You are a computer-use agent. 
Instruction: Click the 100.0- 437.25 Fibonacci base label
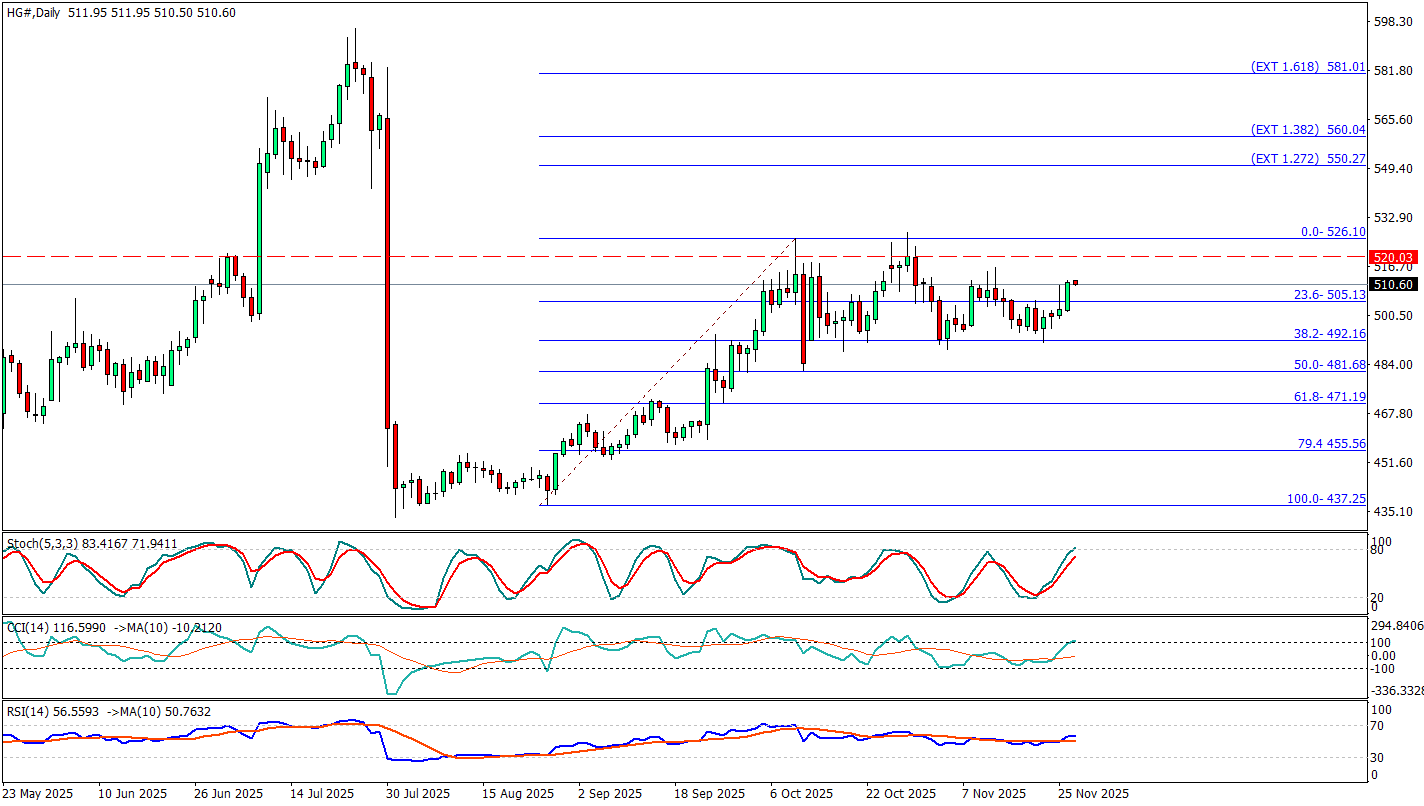(x=1326, y=498)
